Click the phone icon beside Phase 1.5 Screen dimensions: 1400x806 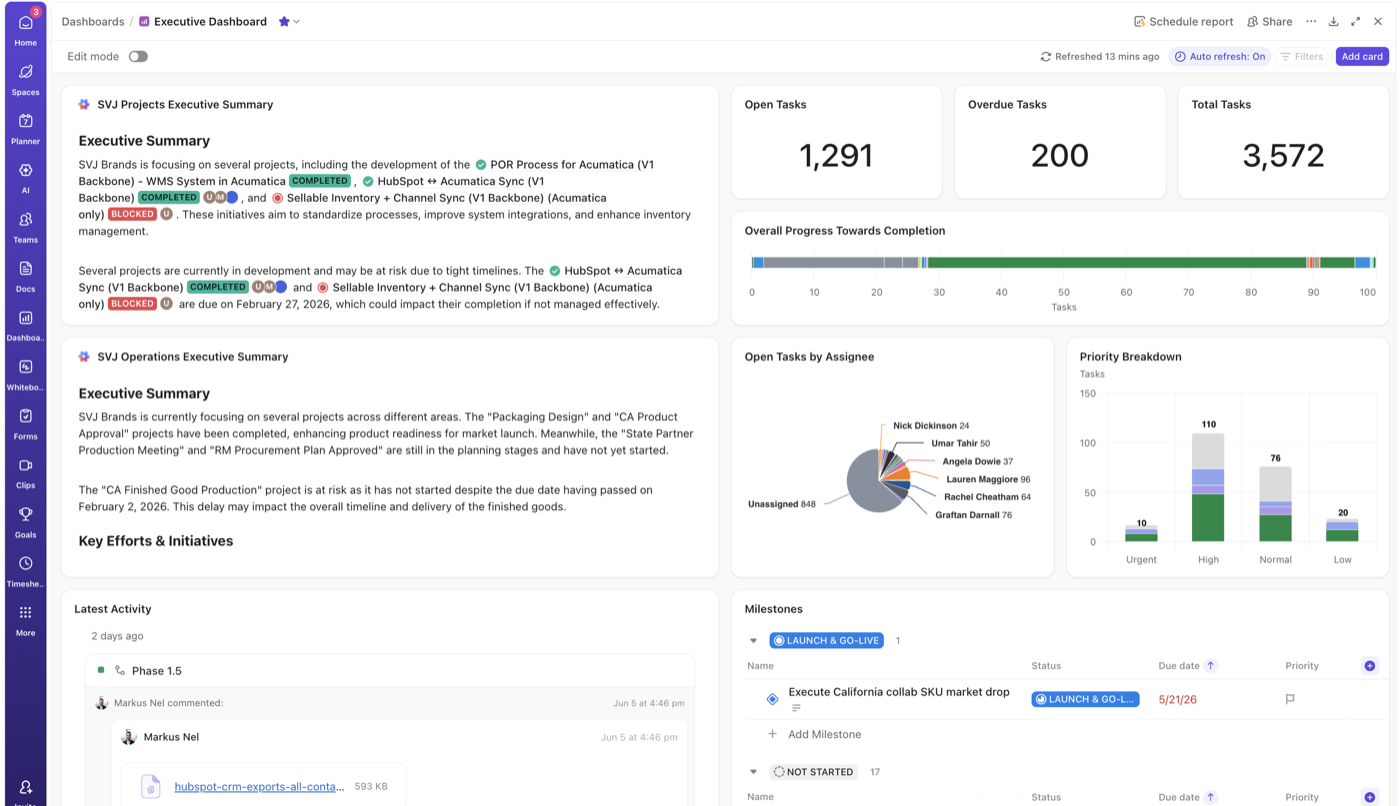(x=120, y=671)
